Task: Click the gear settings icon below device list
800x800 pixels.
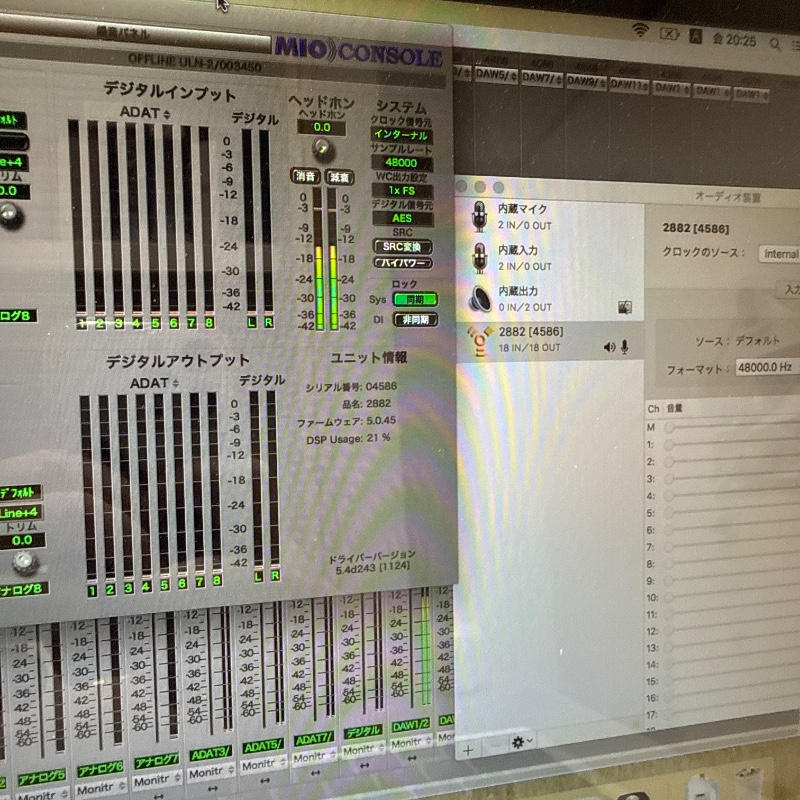Action: tap(520, 741)
